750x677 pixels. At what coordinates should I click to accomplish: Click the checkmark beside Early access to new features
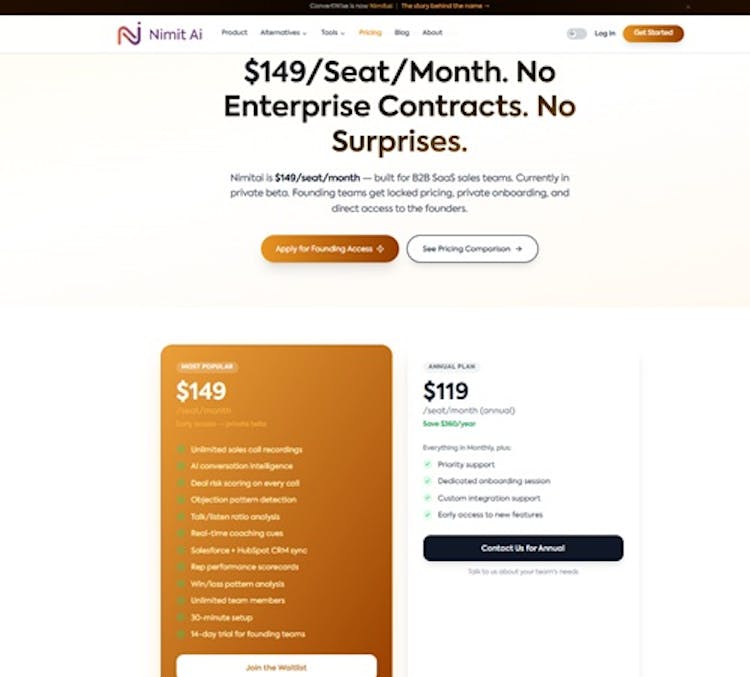tap(427, 515)
